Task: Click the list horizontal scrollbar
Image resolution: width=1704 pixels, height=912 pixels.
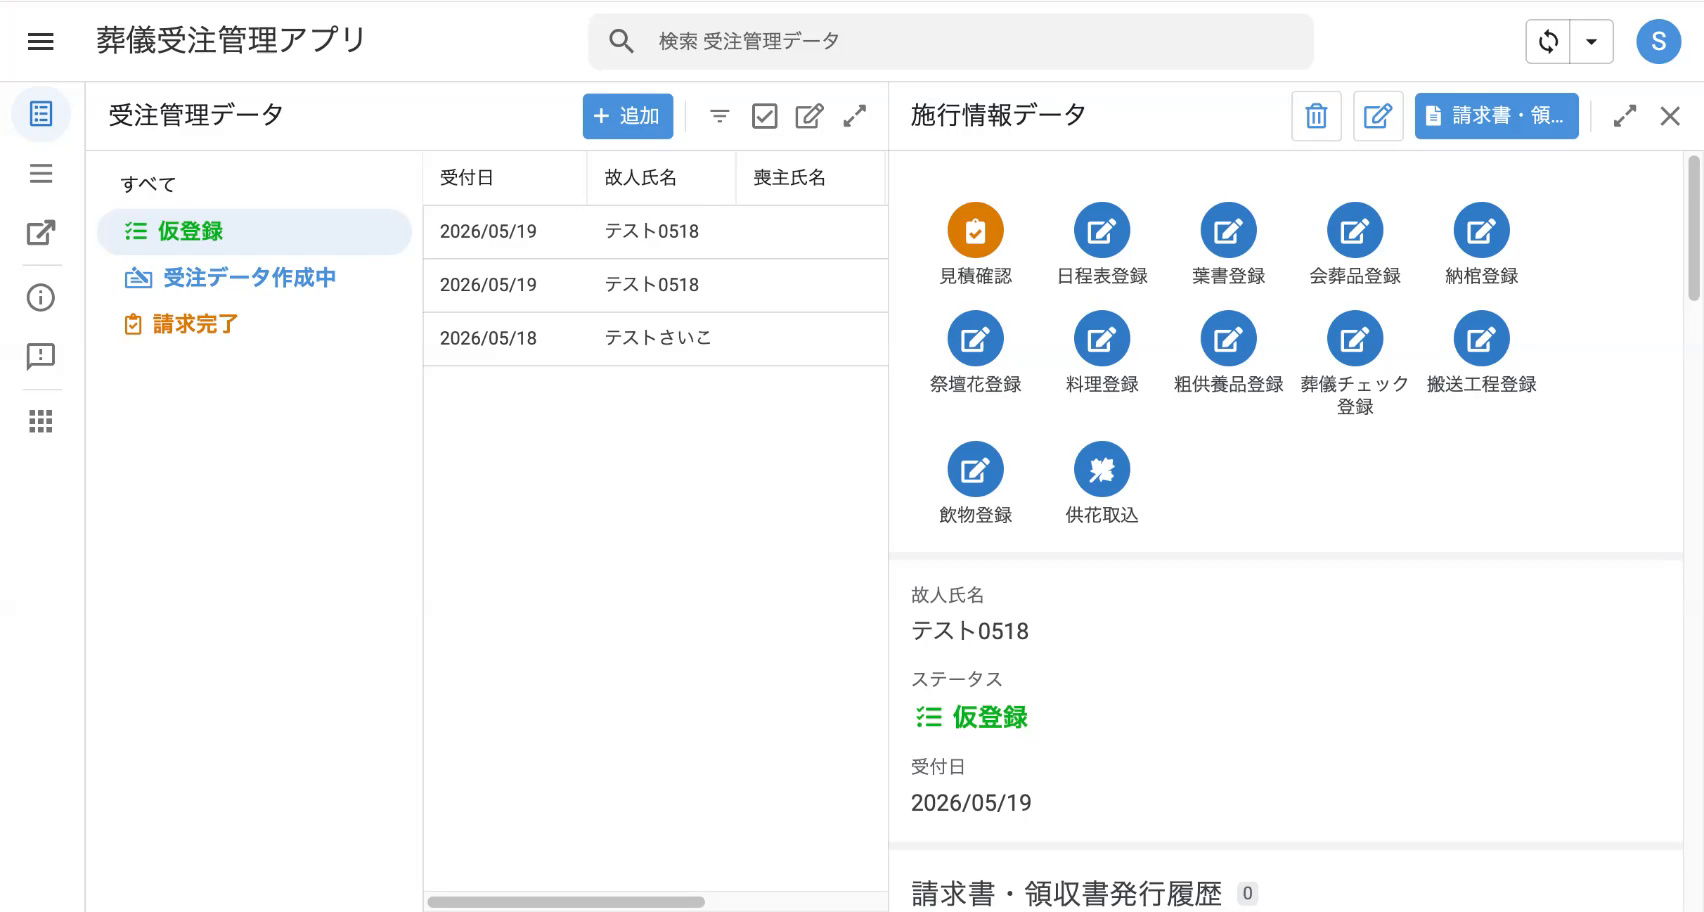Action: pos(566,902)
